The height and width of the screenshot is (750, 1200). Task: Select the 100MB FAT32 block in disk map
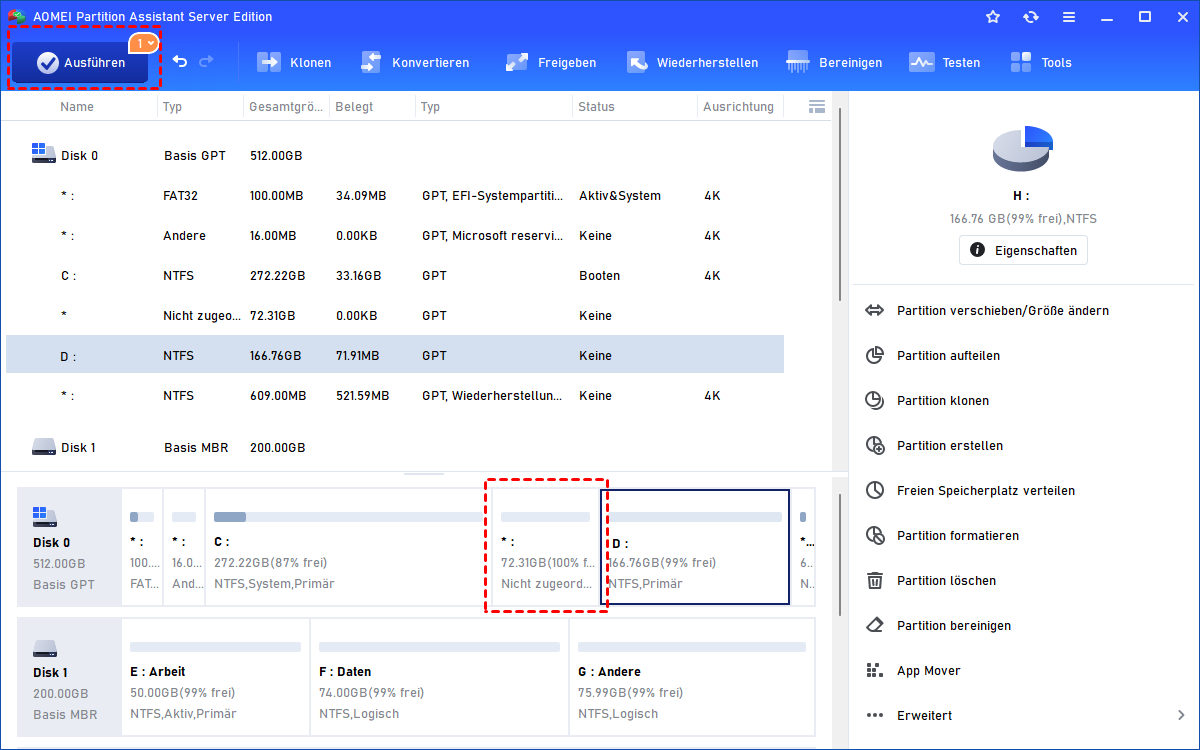pos(142,547)
